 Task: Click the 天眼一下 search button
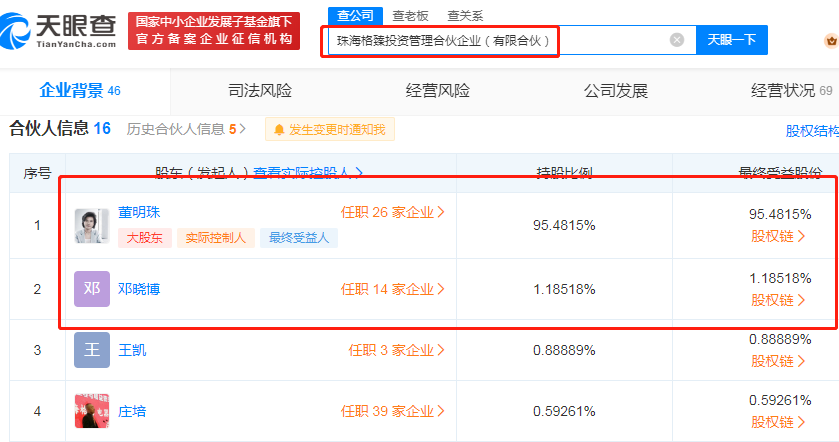tap(731, 40)
